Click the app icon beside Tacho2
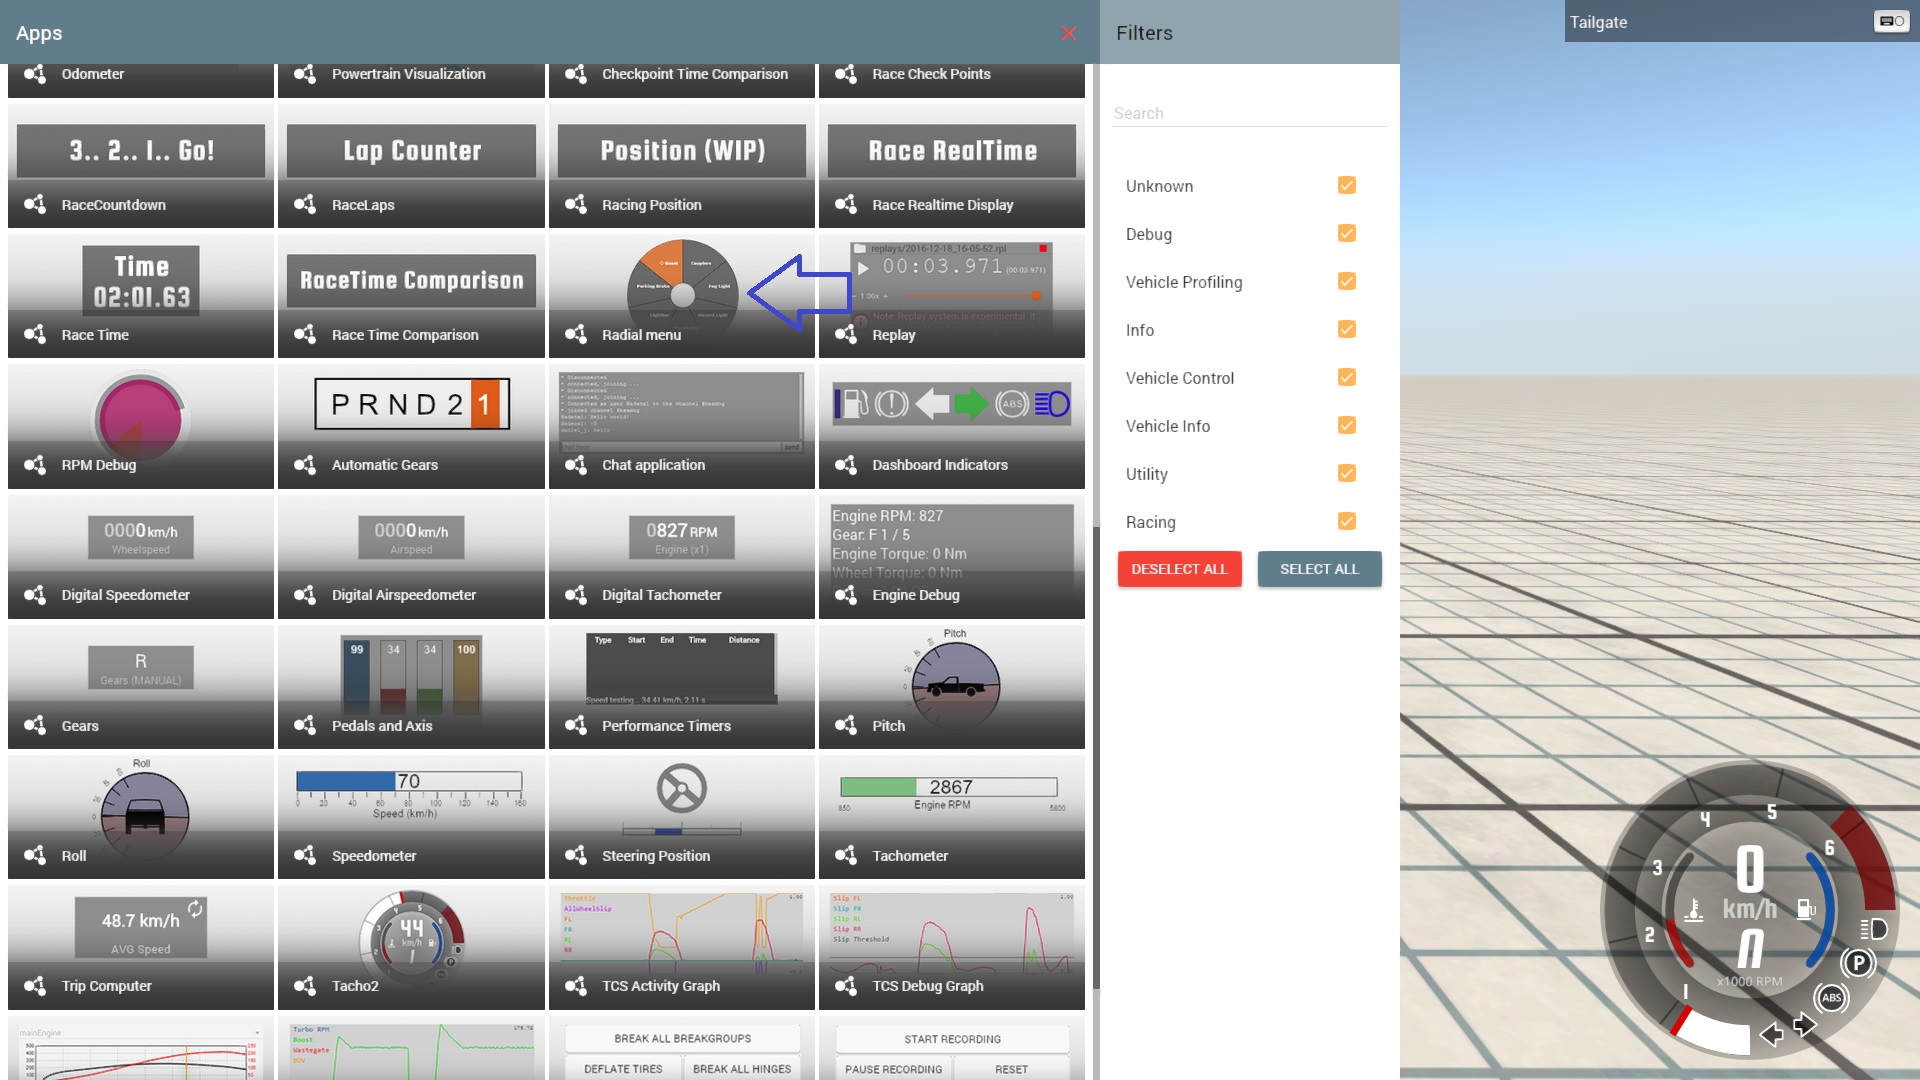Screen dimensions: 1920x1080 click(305, 985)
